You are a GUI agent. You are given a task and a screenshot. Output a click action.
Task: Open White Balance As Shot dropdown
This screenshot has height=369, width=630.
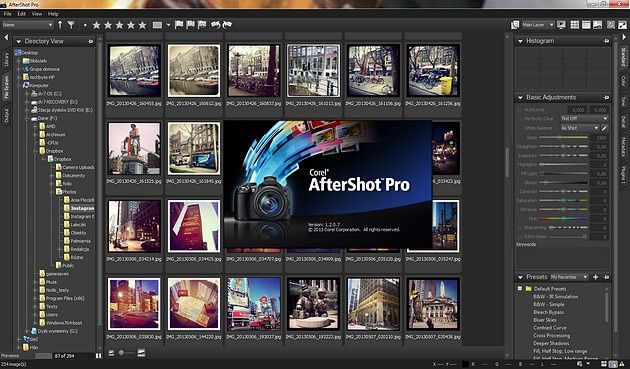tap(580, 128)
